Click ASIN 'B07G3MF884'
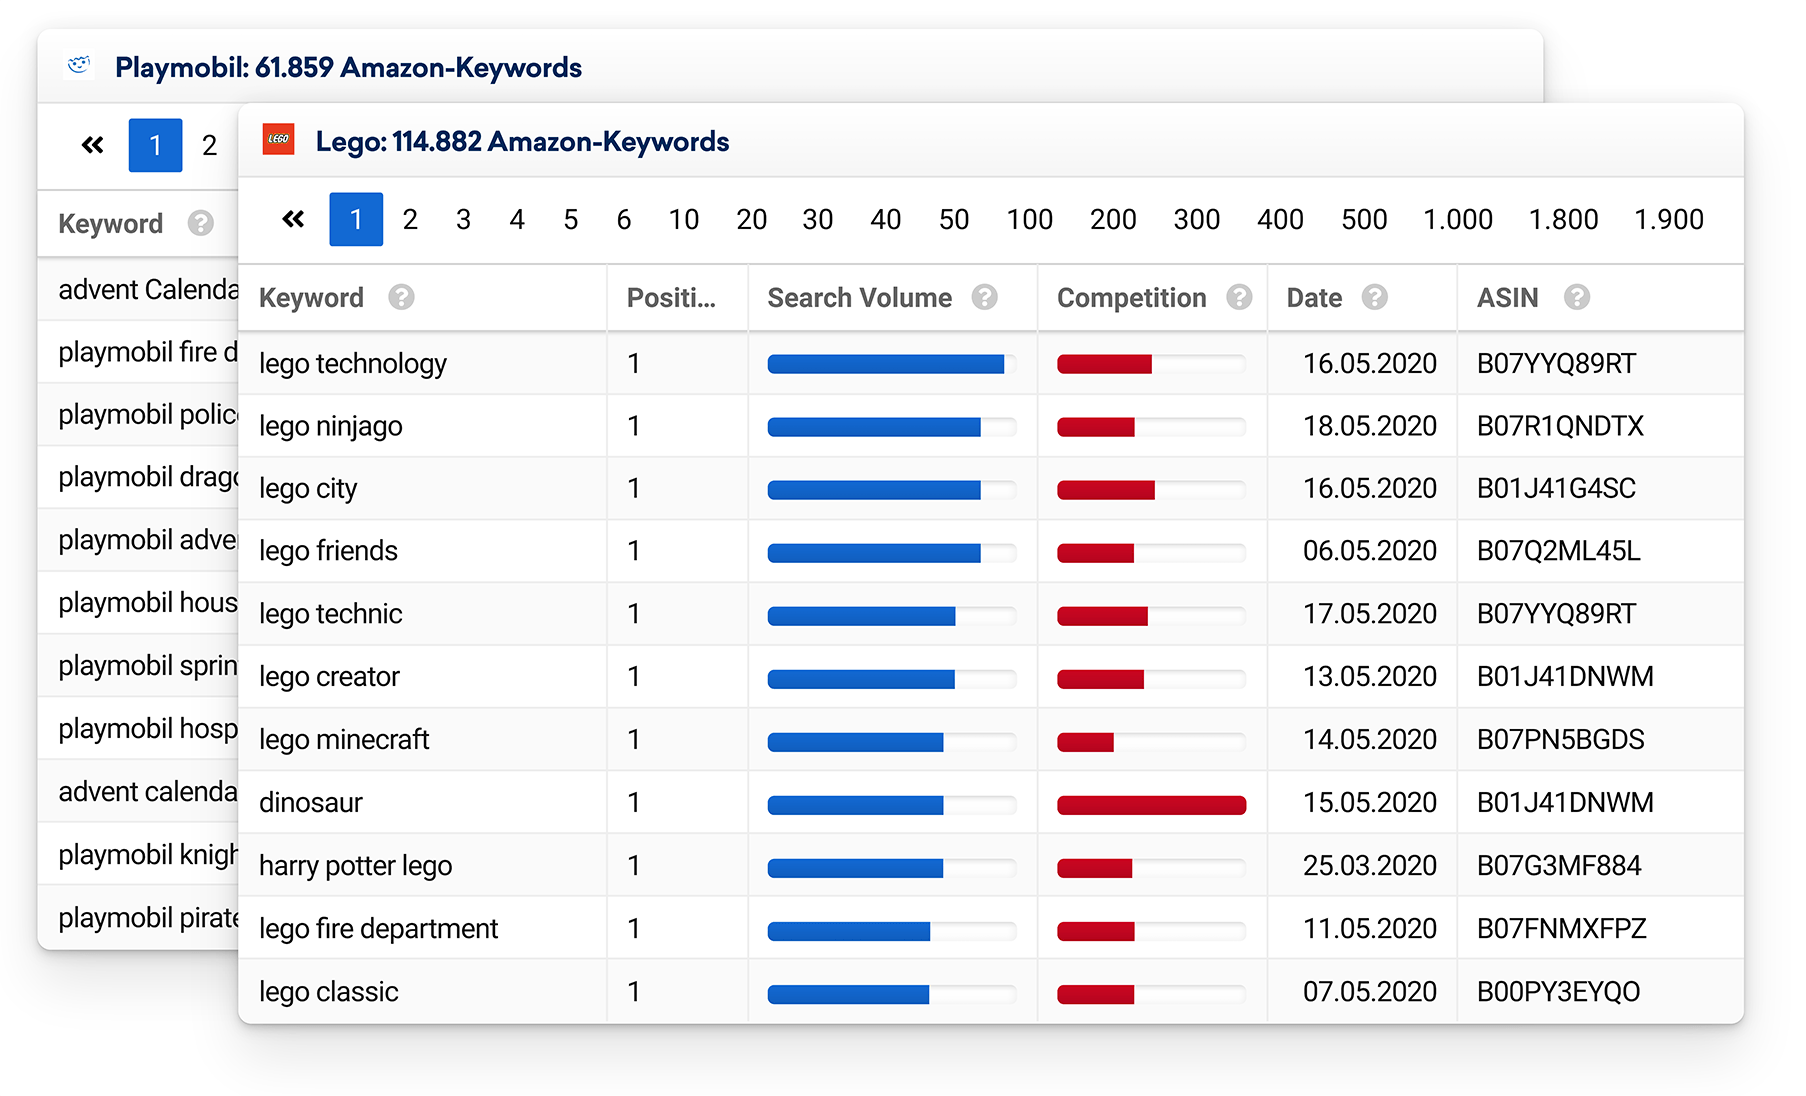The image size is (1806, 1096). pos(1559,866)
